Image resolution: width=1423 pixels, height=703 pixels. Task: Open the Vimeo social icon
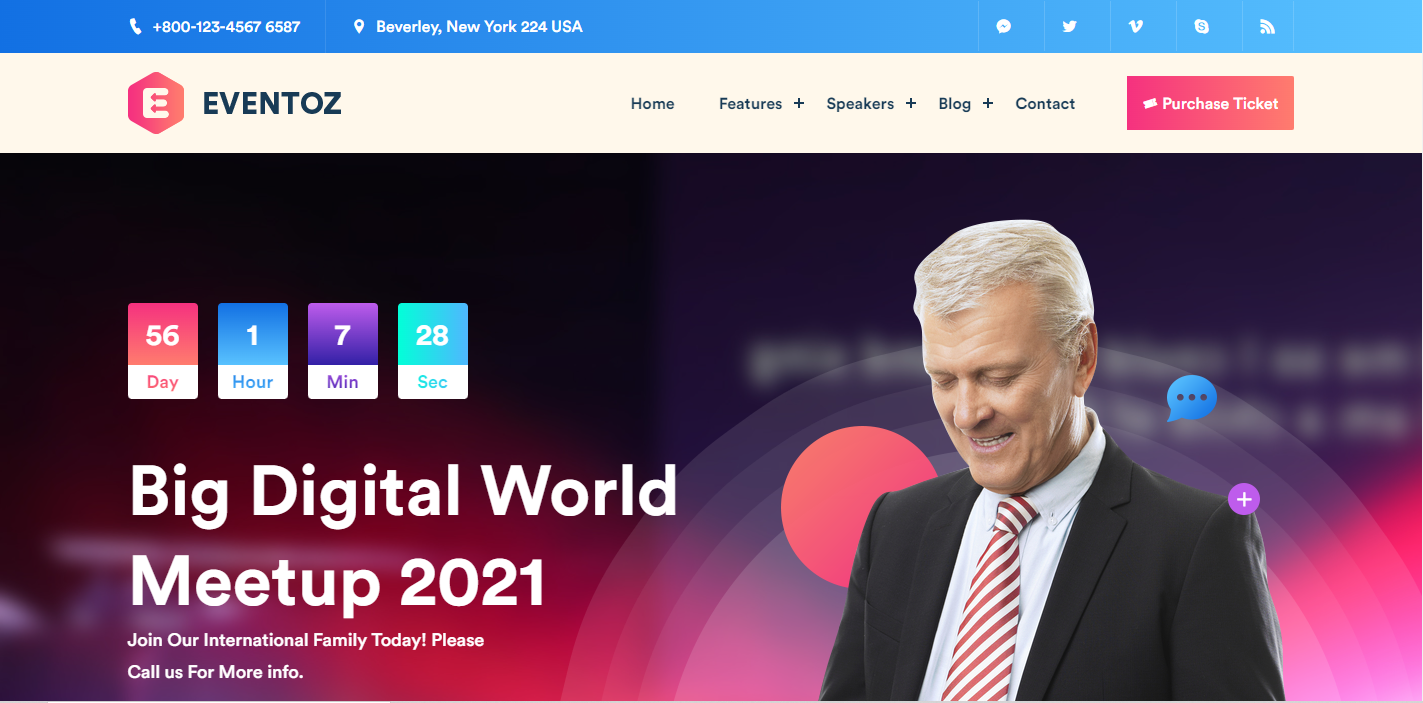(1136, 27)
